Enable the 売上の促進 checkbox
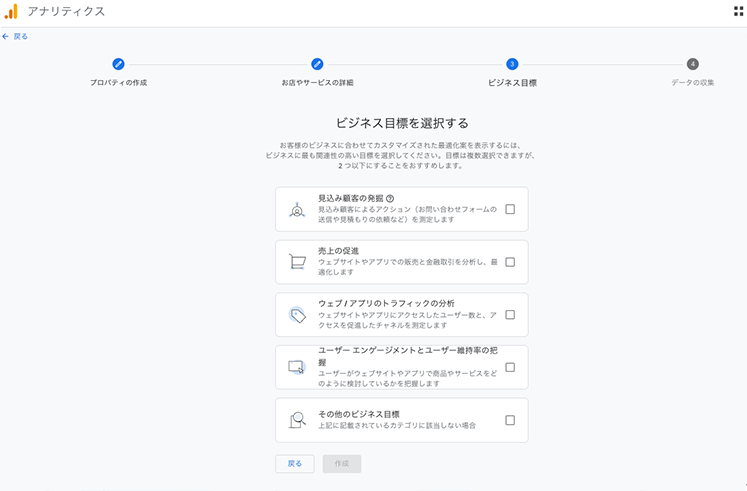This screenshot has height=491, width=747. point(510,262)
